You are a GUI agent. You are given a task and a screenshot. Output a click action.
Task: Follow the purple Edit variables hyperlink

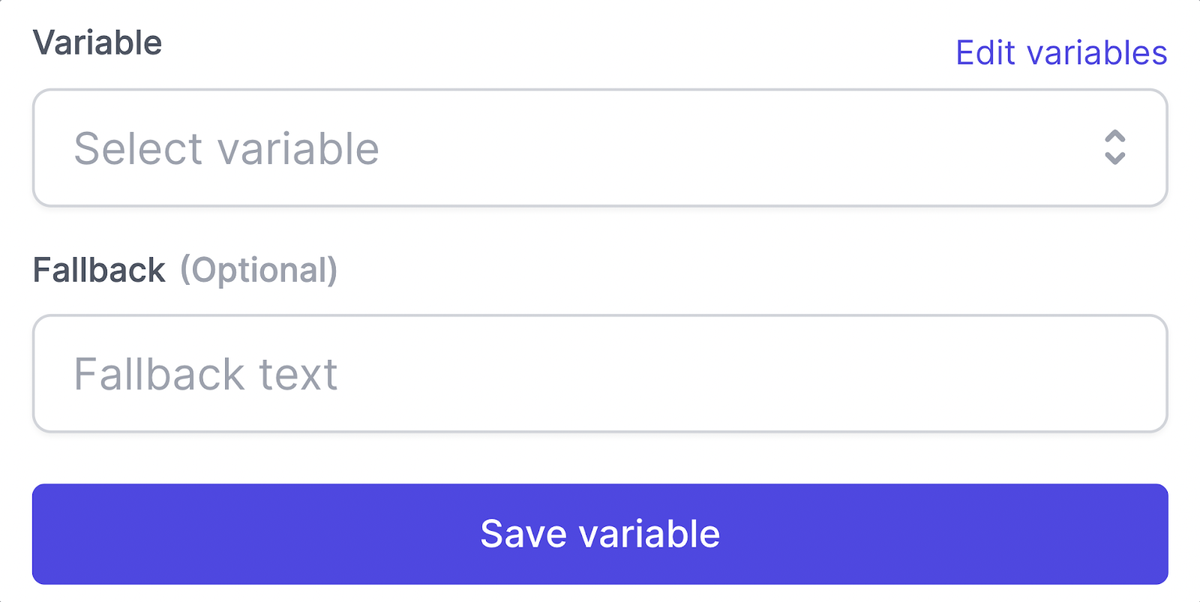[x=1061, y=52]
